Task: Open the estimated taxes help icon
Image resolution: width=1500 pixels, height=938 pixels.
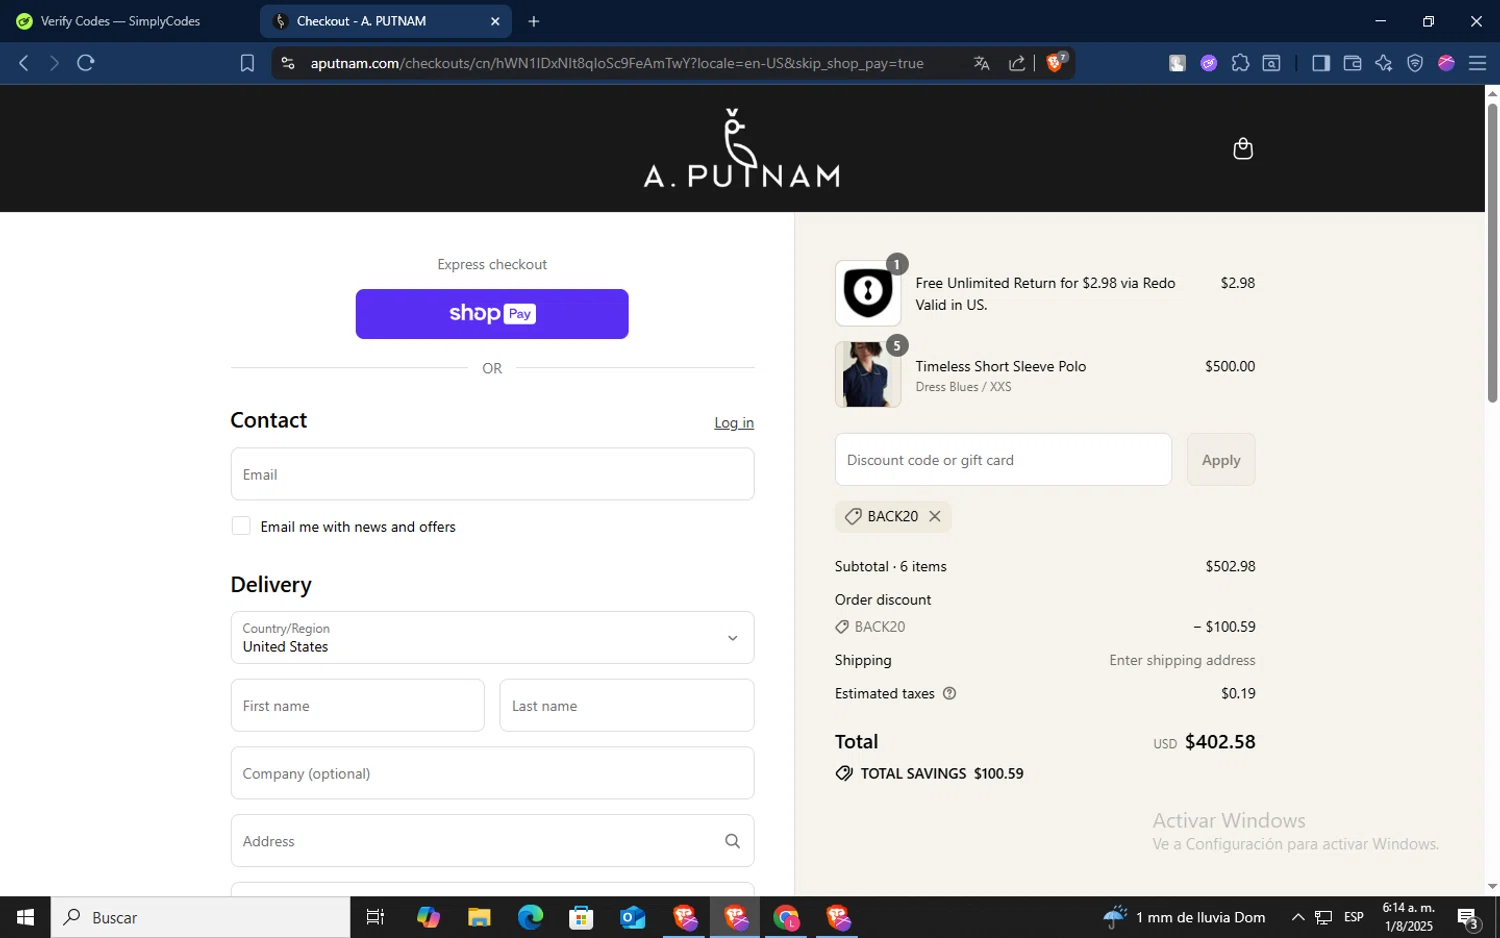Action: tap(949, 693)
